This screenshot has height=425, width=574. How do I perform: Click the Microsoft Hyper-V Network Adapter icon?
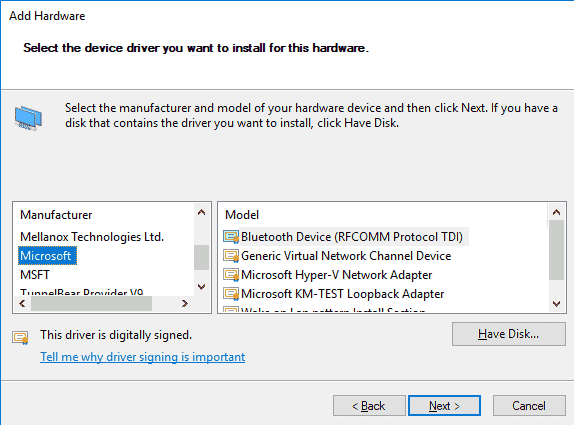tap(231, 275)
